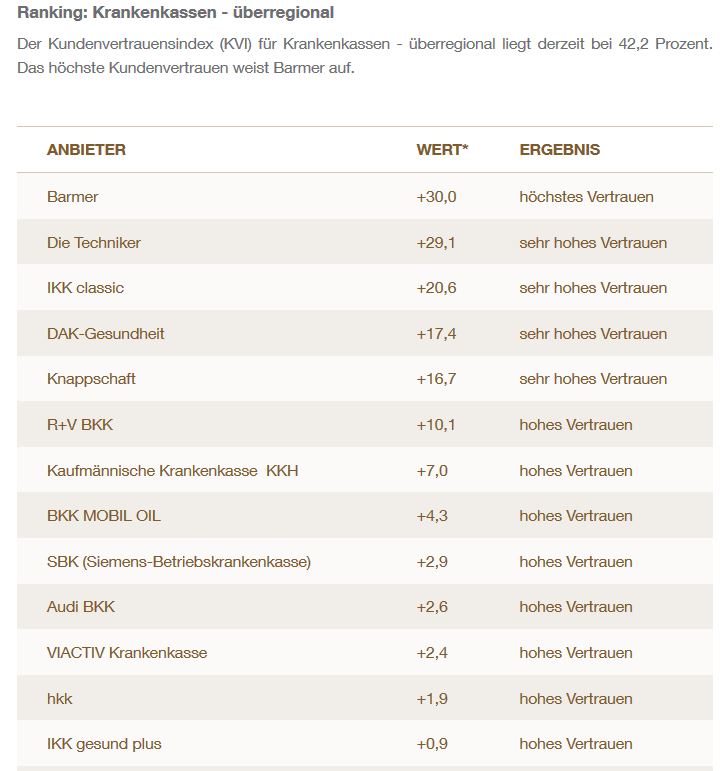The width and height of the screenshot is (727, 771).
Task: Click the WERT* column header
Action: point(442,150)
